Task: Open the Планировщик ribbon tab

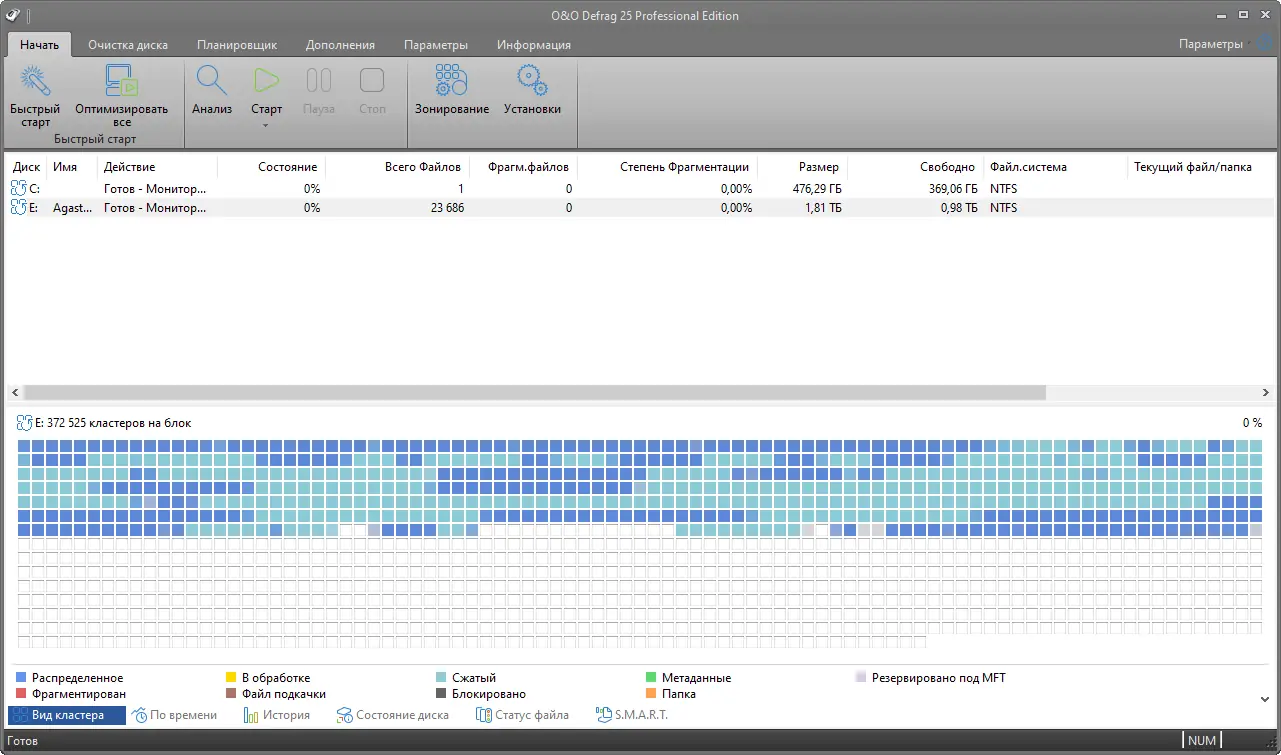Action: tap(238, 44)
